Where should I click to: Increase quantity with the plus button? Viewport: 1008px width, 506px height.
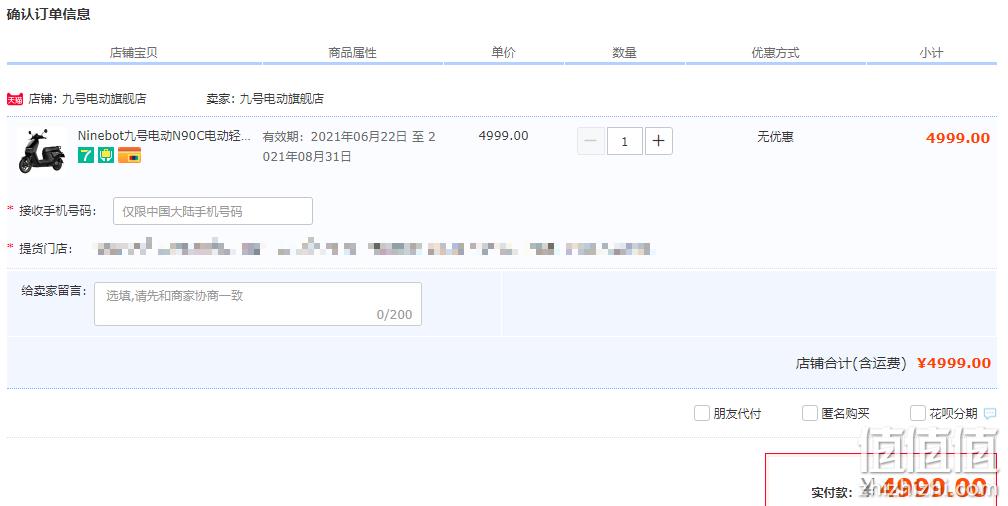[658, 141]
